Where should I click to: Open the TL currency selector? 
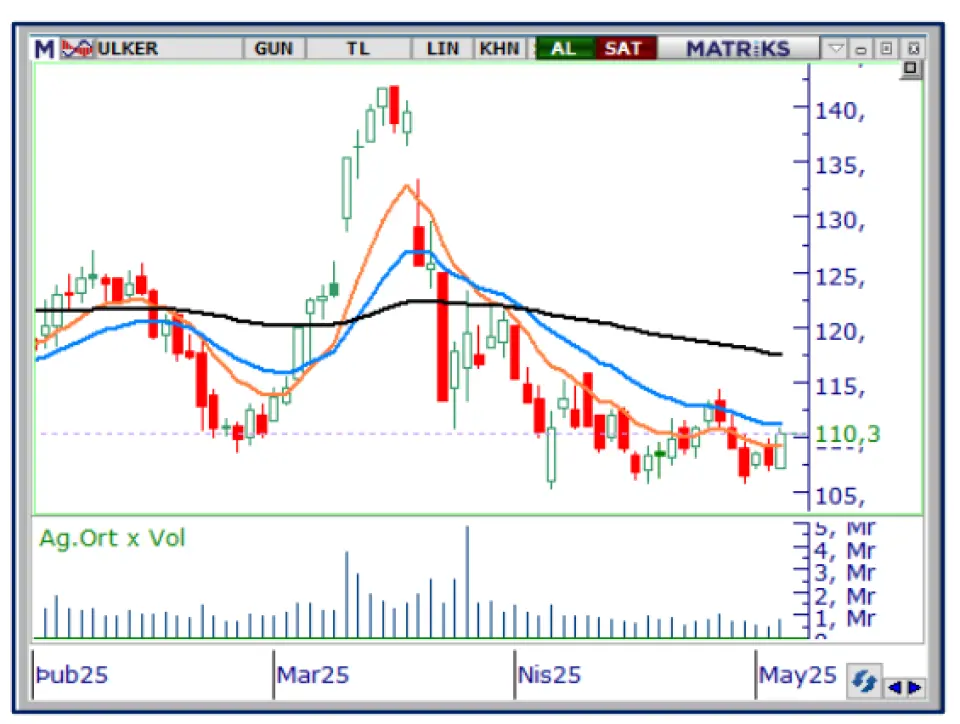tap(358, 48)
